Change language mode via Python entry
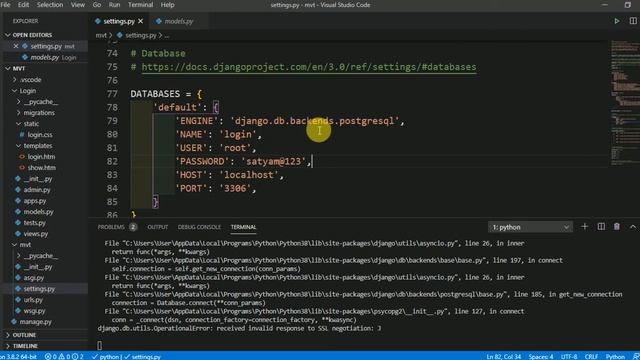Viewport: 640px width, 360px height. point(615,356)
